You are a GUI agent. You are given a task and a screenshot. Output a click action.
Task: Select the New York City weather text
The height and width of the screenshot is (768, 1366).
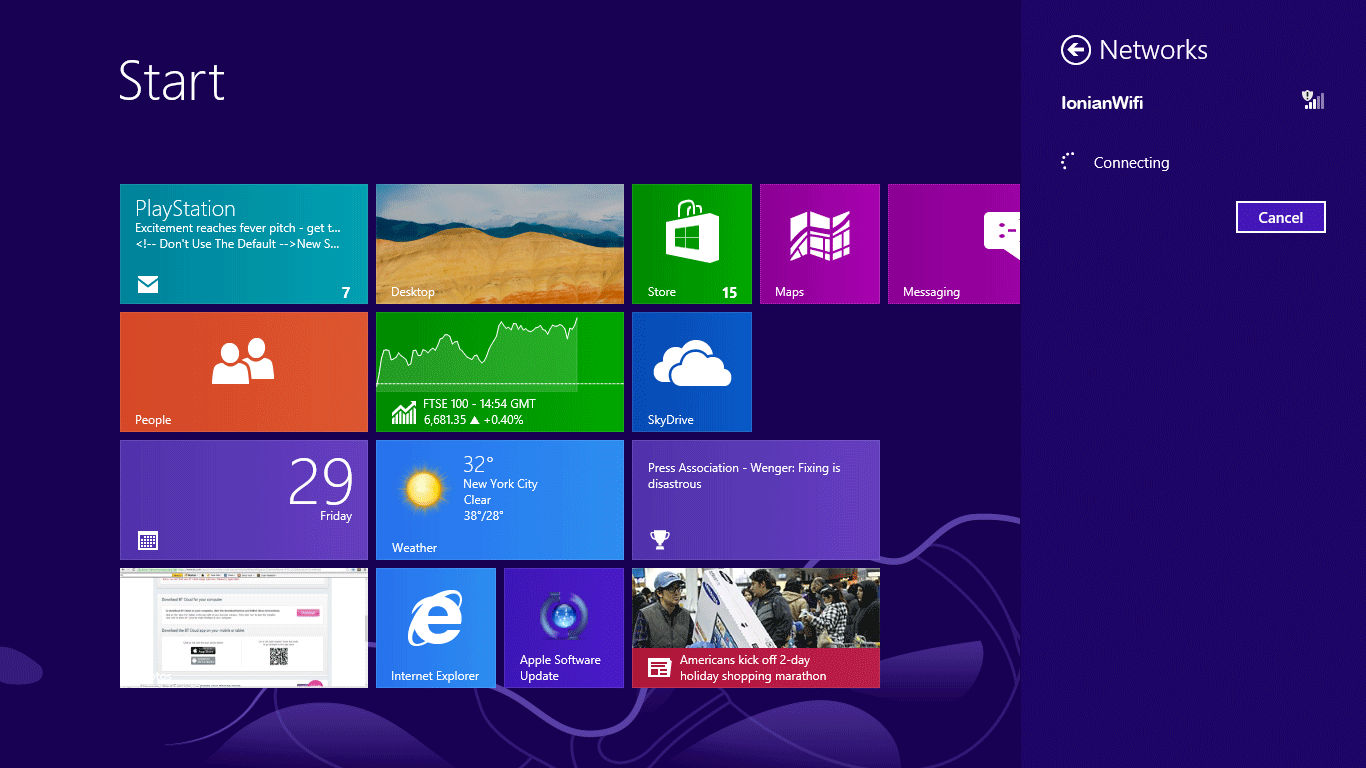[500, 484]
